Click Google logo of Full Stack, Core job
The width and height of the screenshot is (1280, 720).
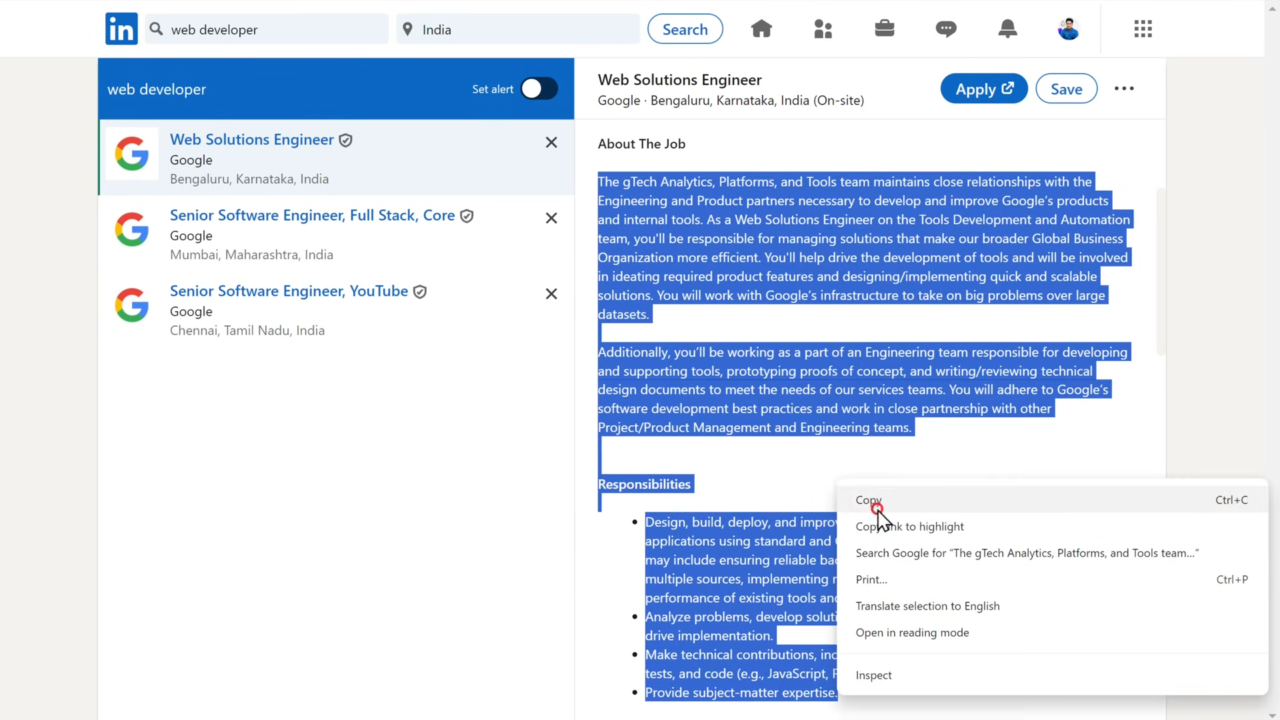click(x=132, y=230)
